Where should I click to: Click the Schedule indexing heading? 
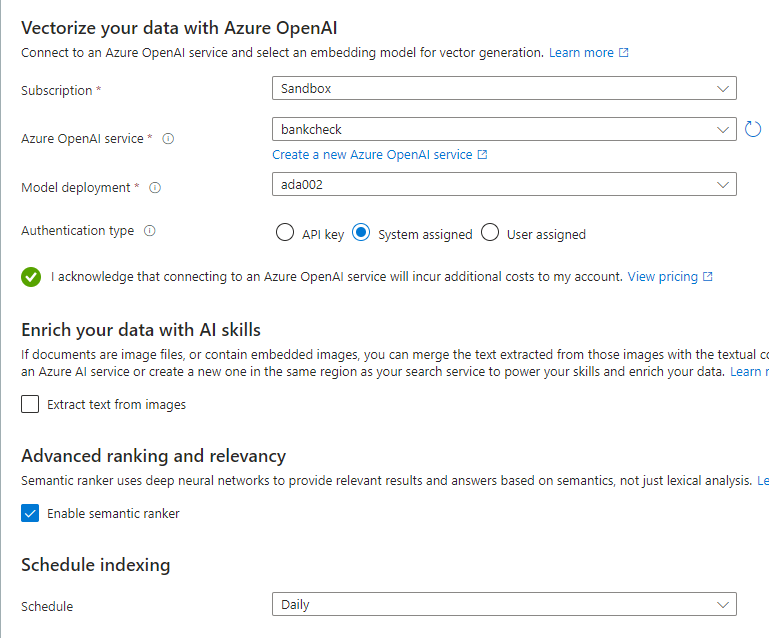(x=96, y=565)
